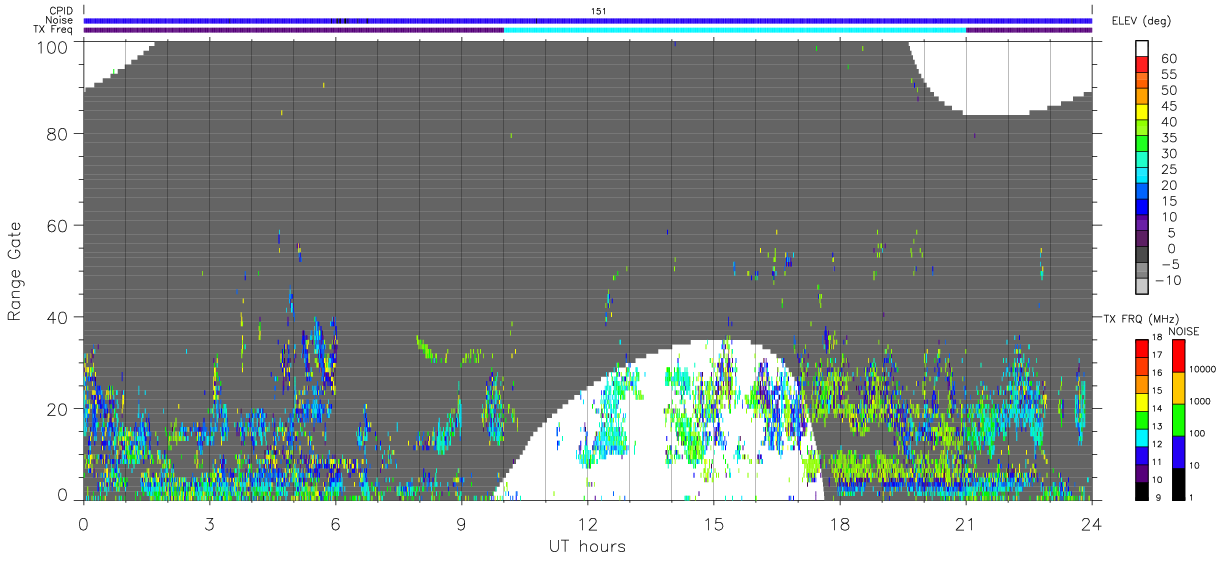Select the white top segment of ELEV colorbar
The width and height of the screenshot is (1228, 567).
[1142, 48]
